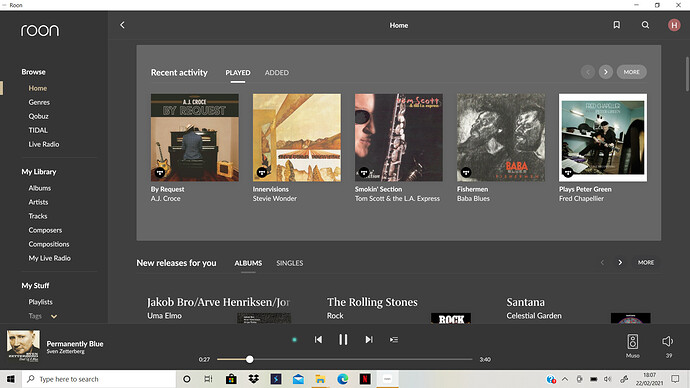The image size is (690, 388).
Task: Open Home in the sidebar
Action: pos(38,88)
